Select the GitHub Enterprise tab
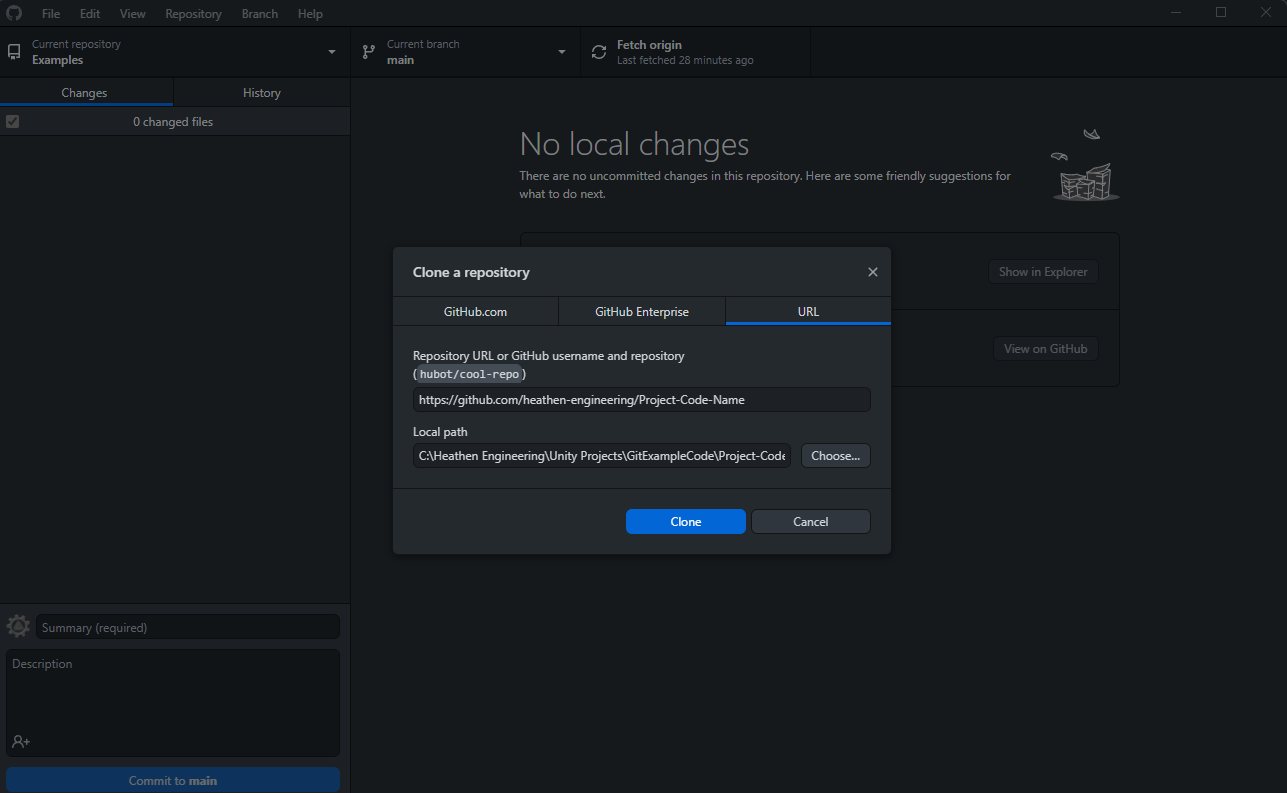Viewport: 1287px width, 793px height. coord(642,311)
